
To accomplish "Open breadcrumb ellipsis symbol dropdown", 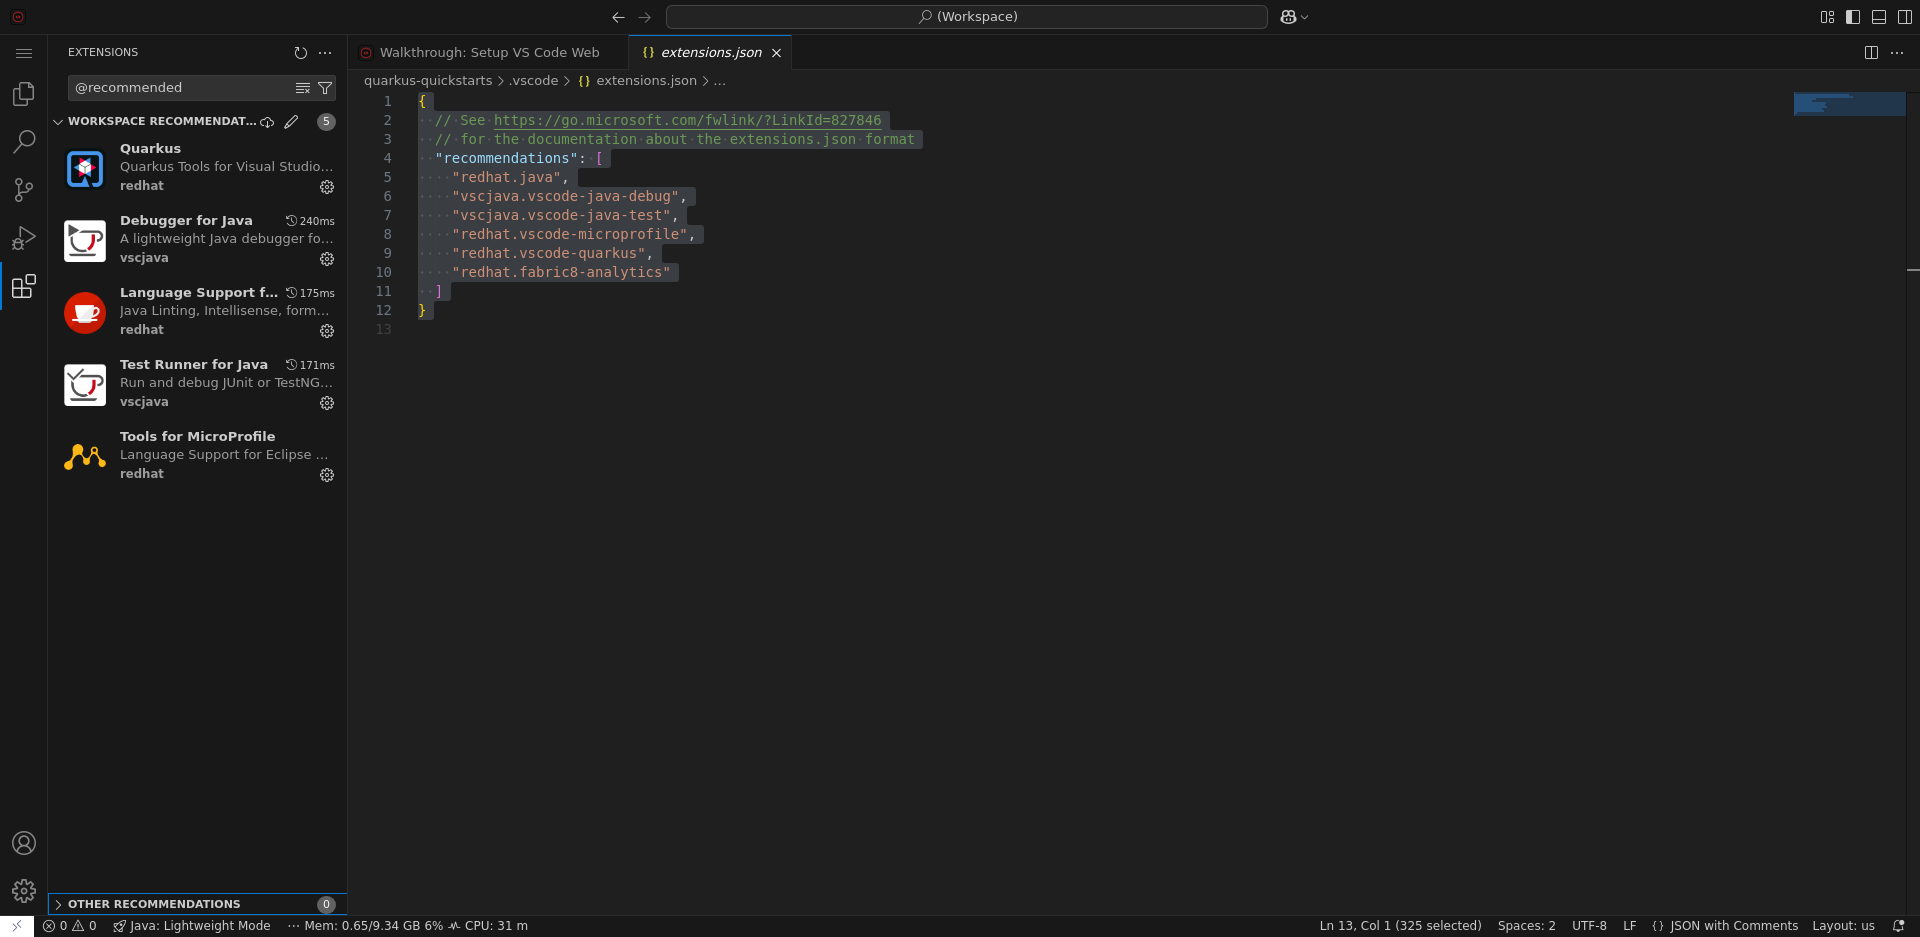I will pos(720,81).
